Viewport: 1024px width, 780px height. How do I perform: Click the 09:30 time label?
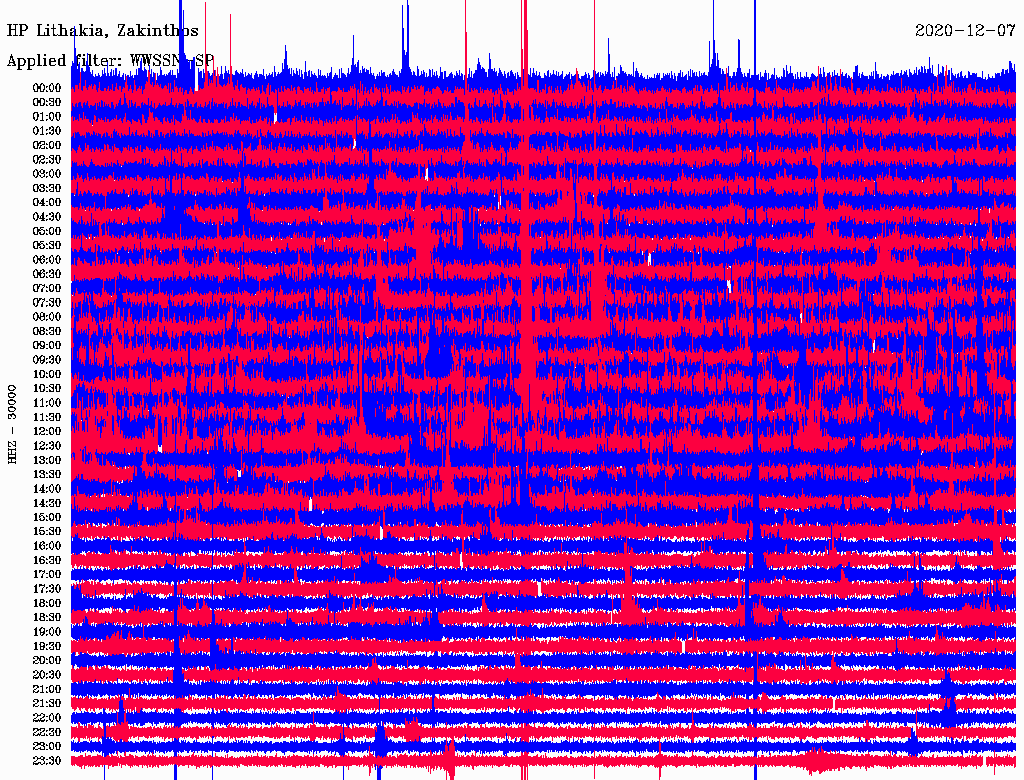coord(47,360)
